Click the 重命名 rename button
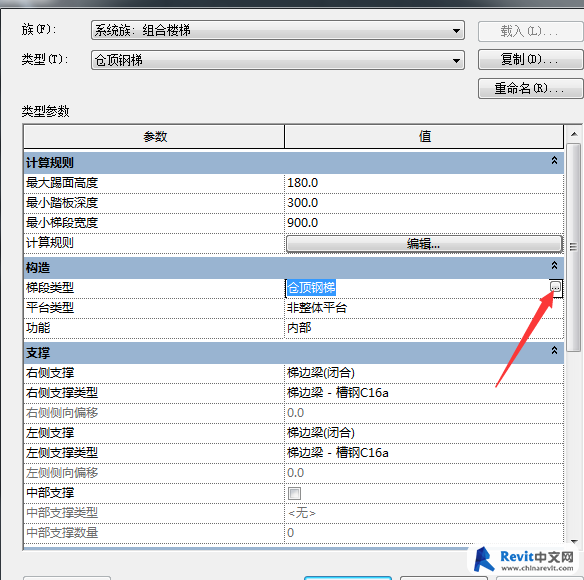Image resolution: width=584 pixels, height=580 pixels. pos(530,88)
